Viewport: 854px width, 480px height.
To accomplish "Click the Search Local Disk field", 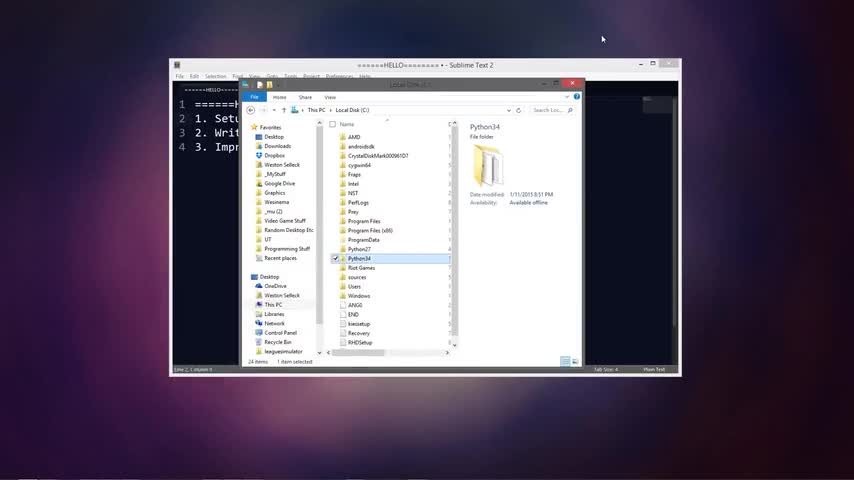I will 552,110.
